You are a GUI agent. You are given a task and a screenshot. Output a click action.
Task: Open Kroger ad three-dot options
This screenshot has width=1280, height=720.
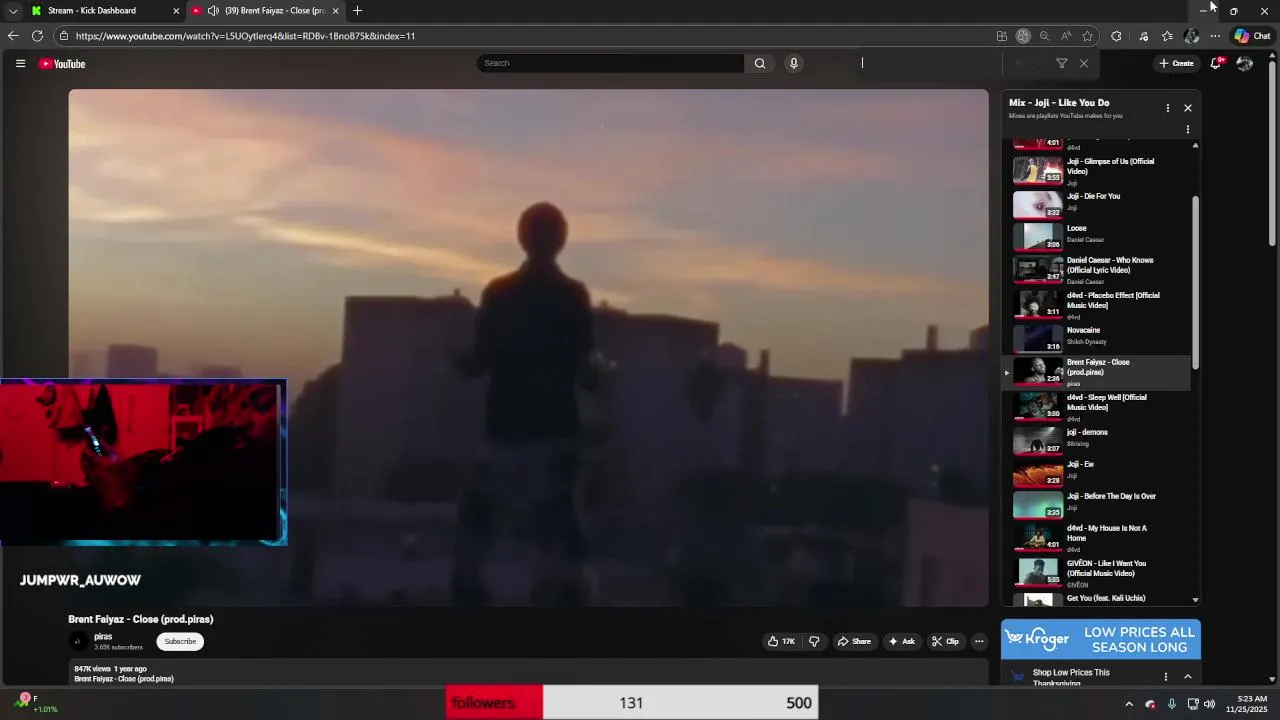[1165, 676]
